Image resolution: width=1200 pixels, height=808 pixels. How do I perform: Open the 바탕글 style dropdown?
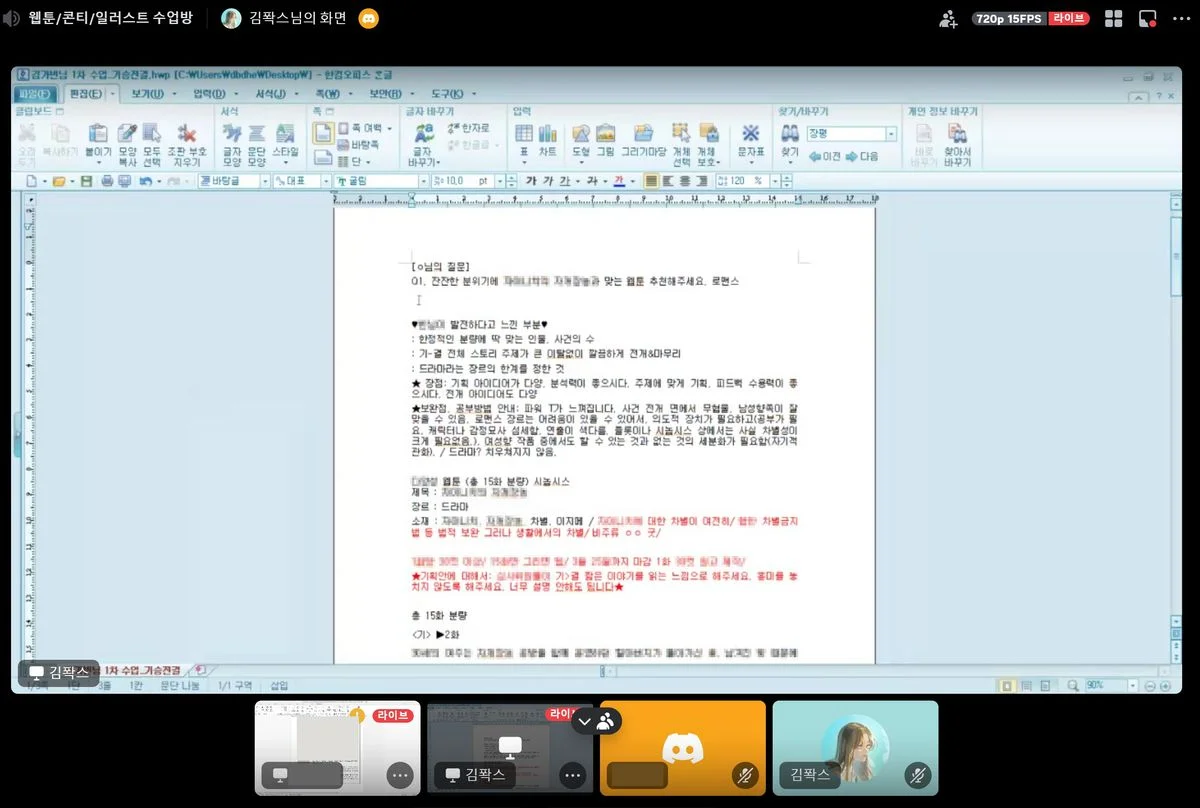265,181
